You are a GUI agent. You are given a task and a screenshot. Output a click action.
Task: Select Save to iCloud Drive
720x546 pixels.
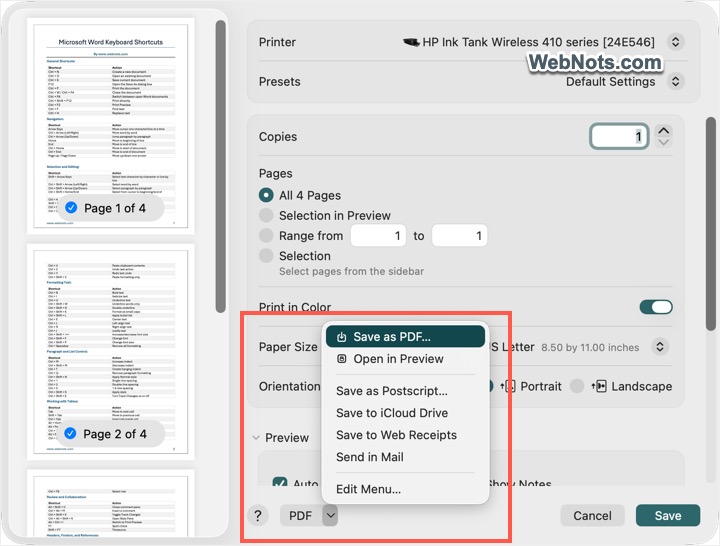coord(392,413)
